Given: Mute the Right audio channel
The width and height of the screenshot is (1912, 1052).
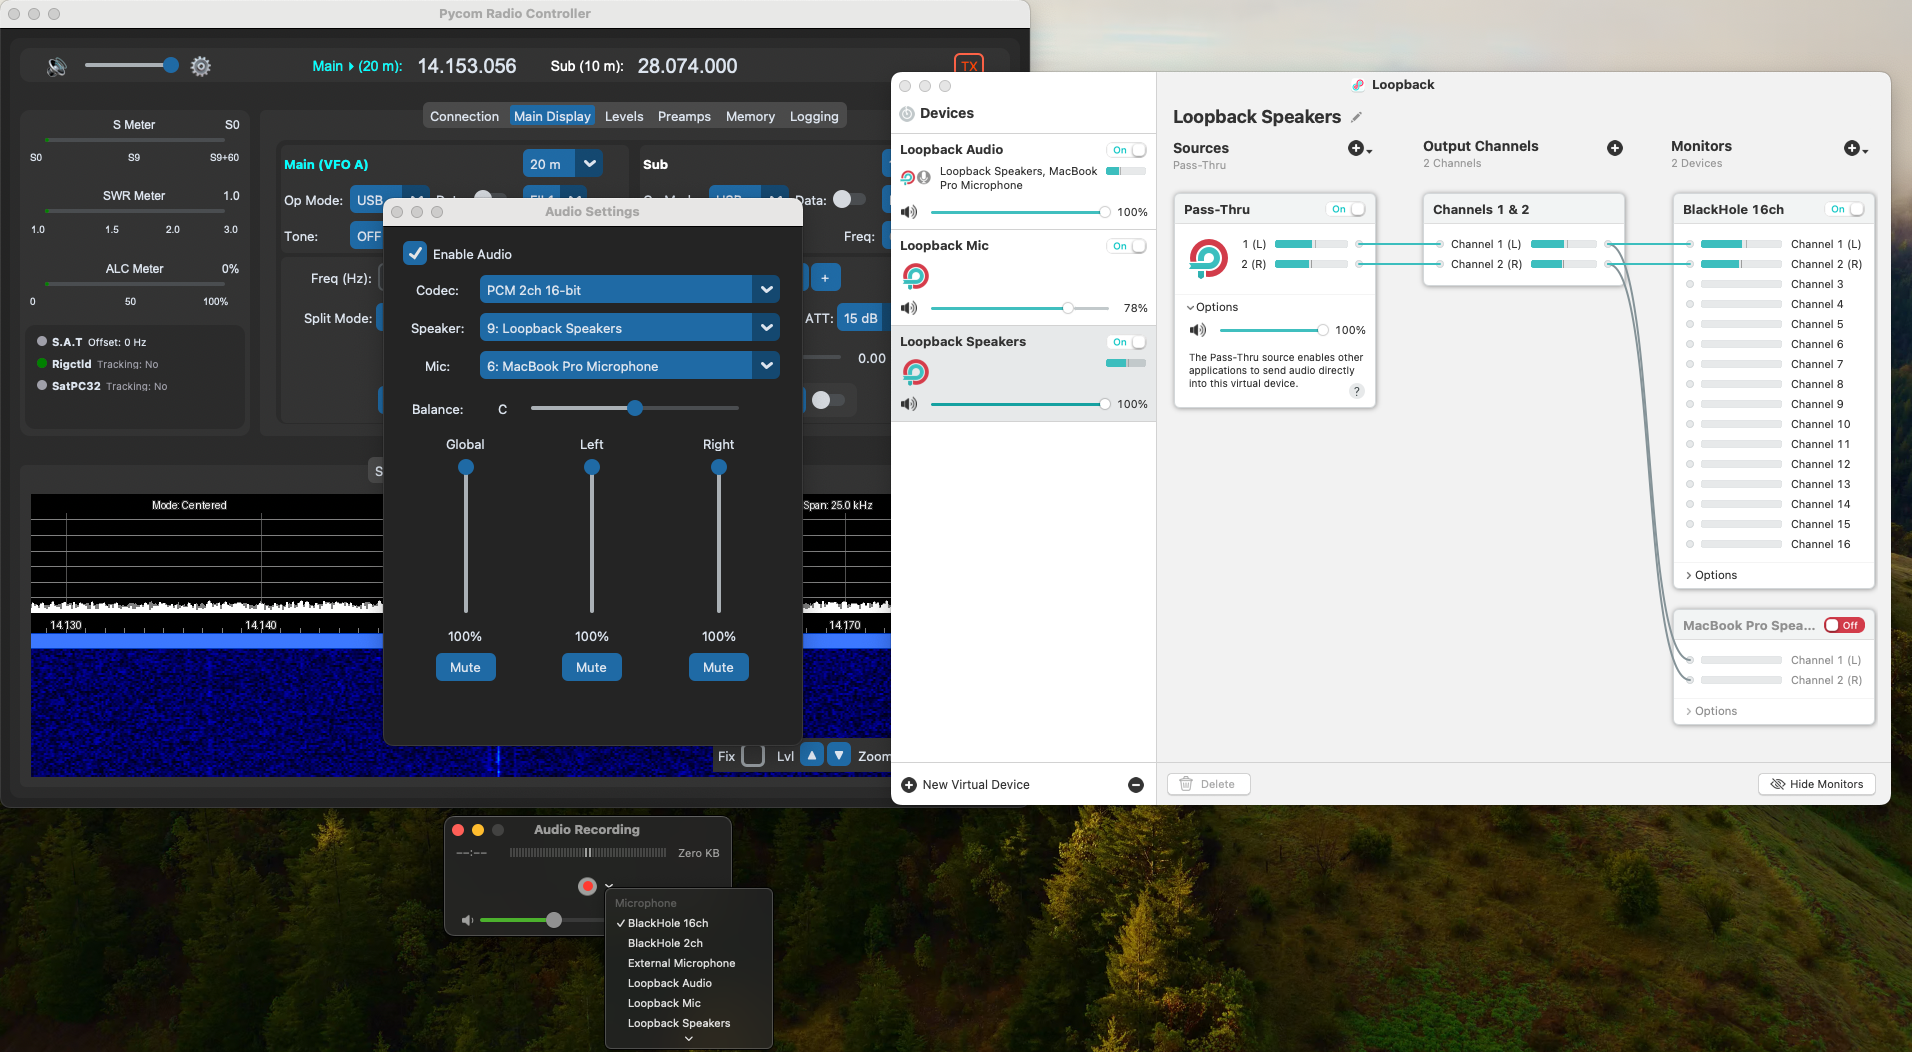Looking at the screenshot, I should pyautogui.click(x=718, y=667).
